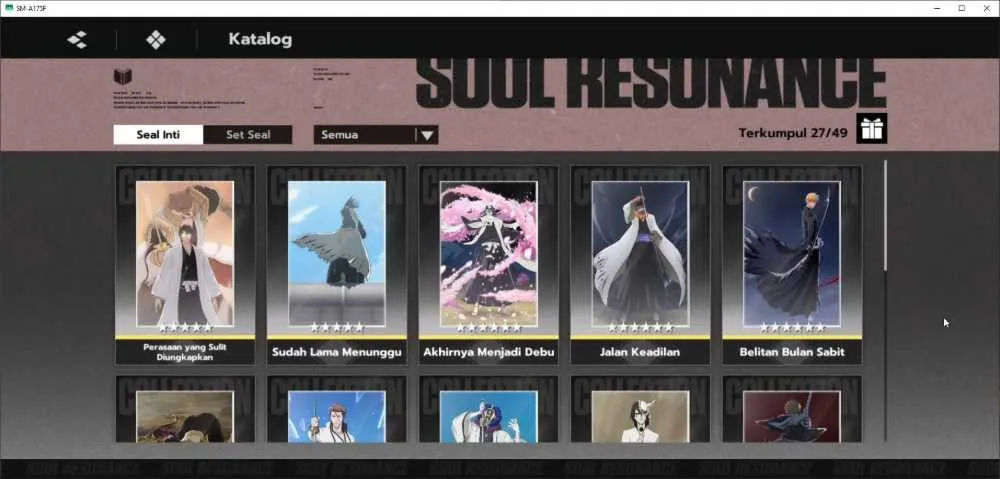Click the Belitan Bulan Sabit title label
1000x479 pixels.
[x=792, y=352]
